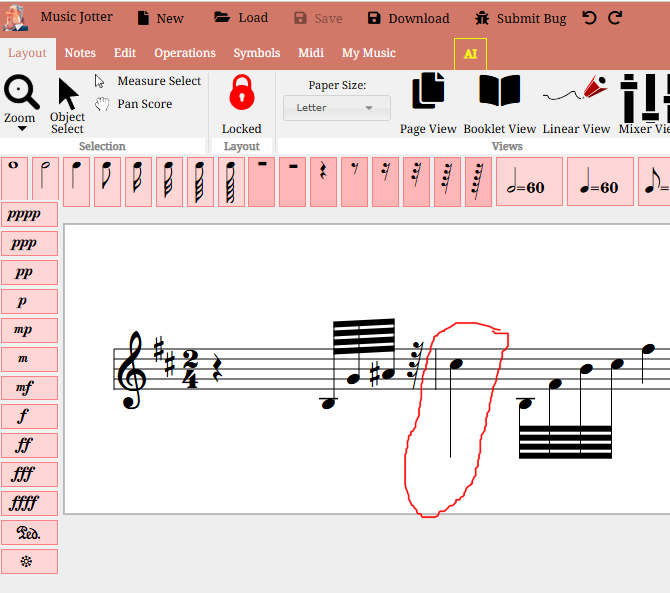Select the whole note from the palette
Image resolution: width=670 pixels, height=593 pixels.
14,181
